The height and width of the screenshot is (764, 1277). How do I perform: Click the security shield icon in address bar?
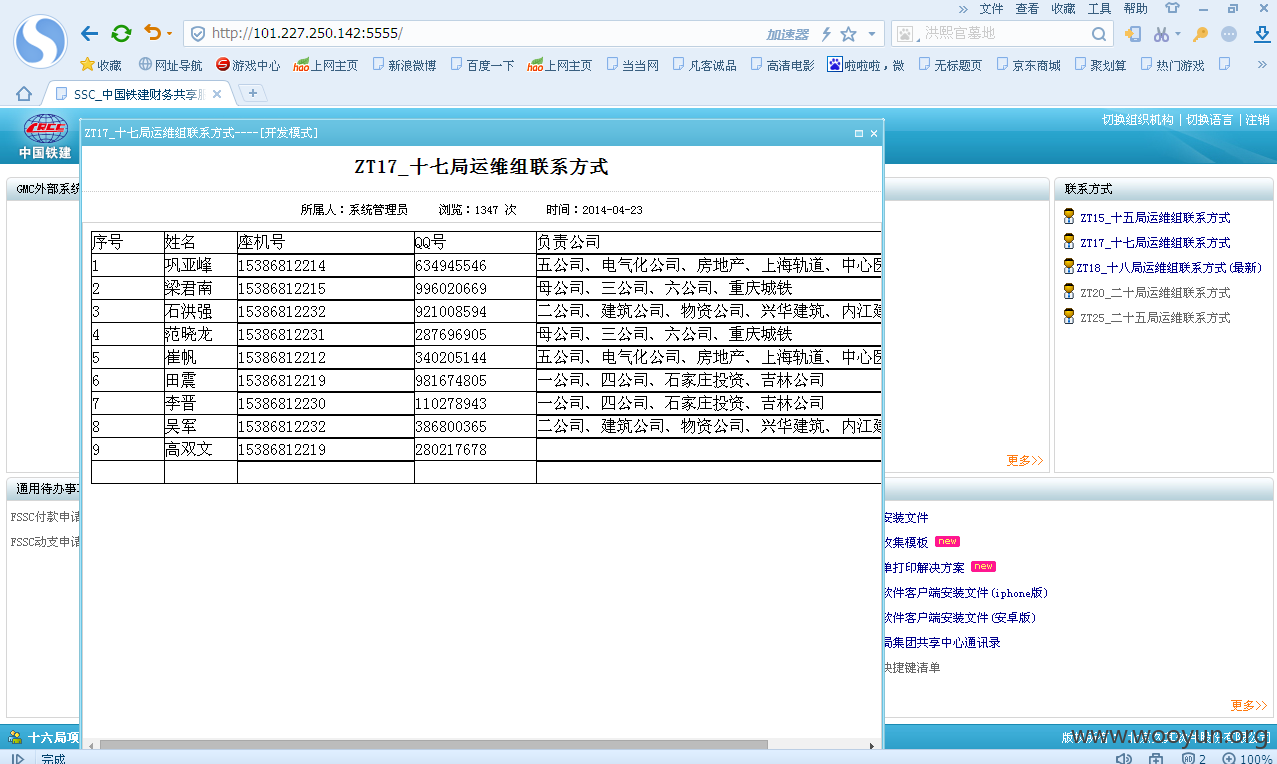coord(197,34)
